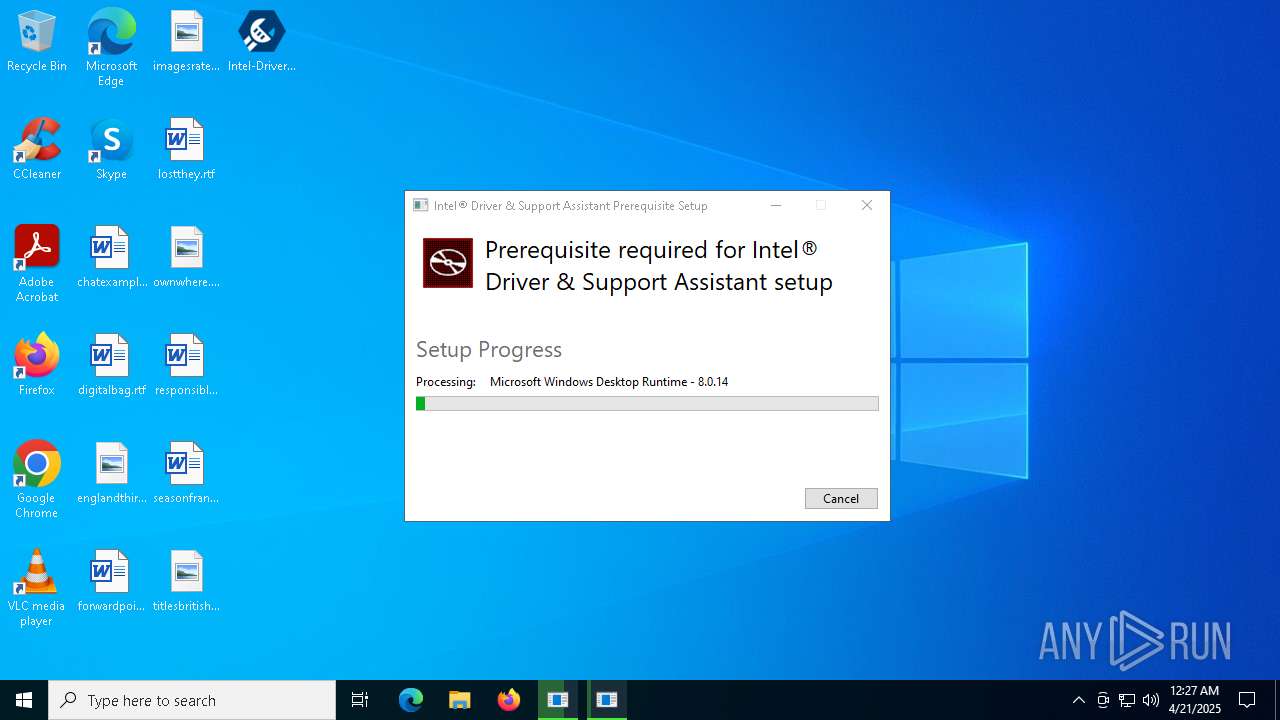Select the digitalbag.rtf document icon
1280x720 pixels.
[111, 365]
